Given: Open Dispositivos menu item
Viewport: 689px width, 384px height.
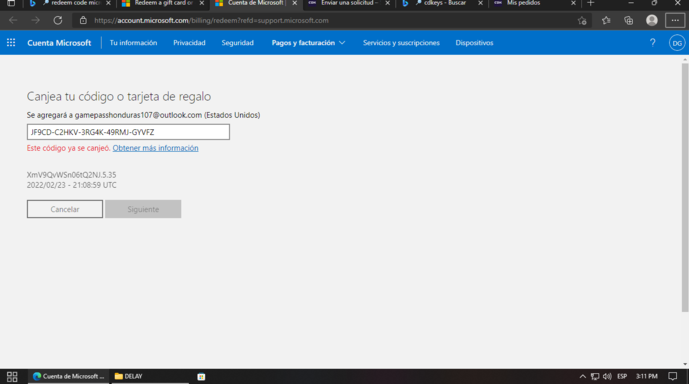Looking at the screenshot, I should (474, 43).
